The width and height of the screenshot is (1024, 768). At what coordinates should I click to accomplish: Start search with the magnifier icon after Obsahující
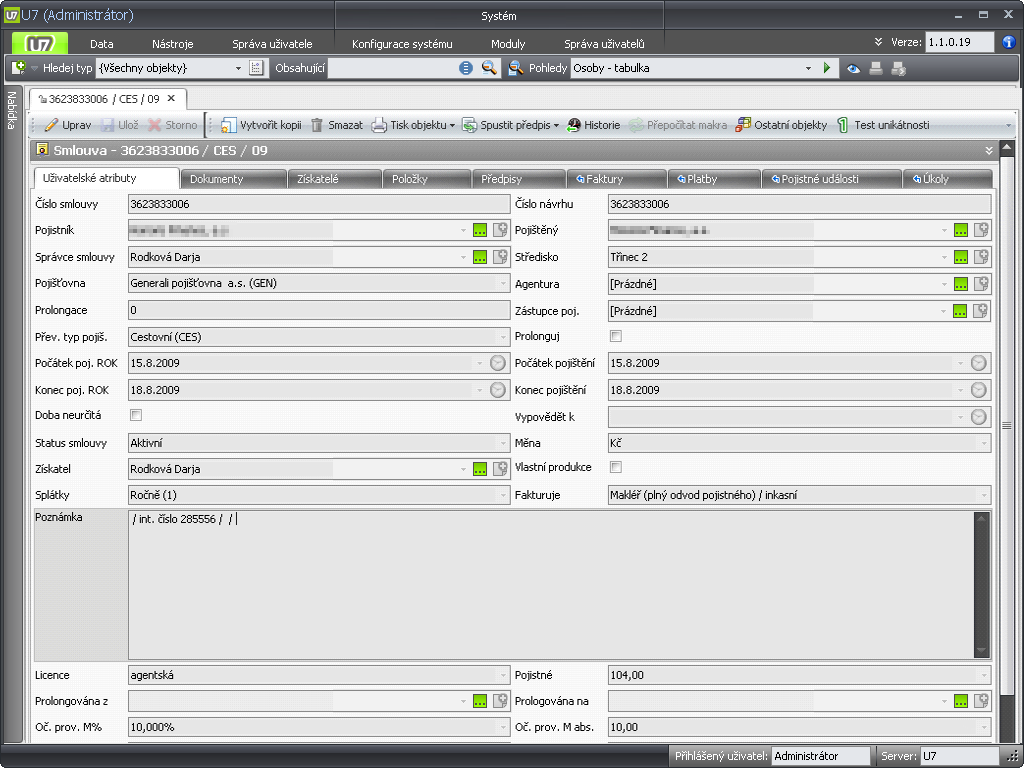click(489, 68)
